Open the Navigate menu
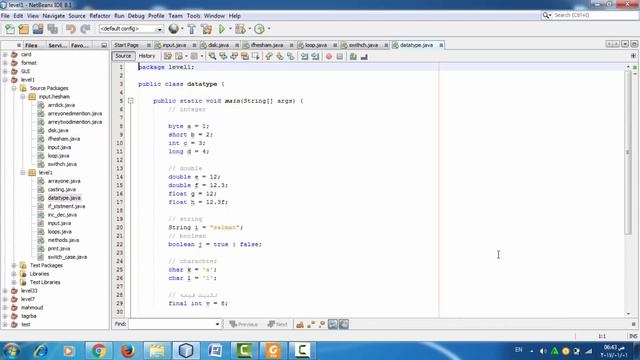Image resolution: width=640 pixels, height=360 pixels. pos(54,16)
